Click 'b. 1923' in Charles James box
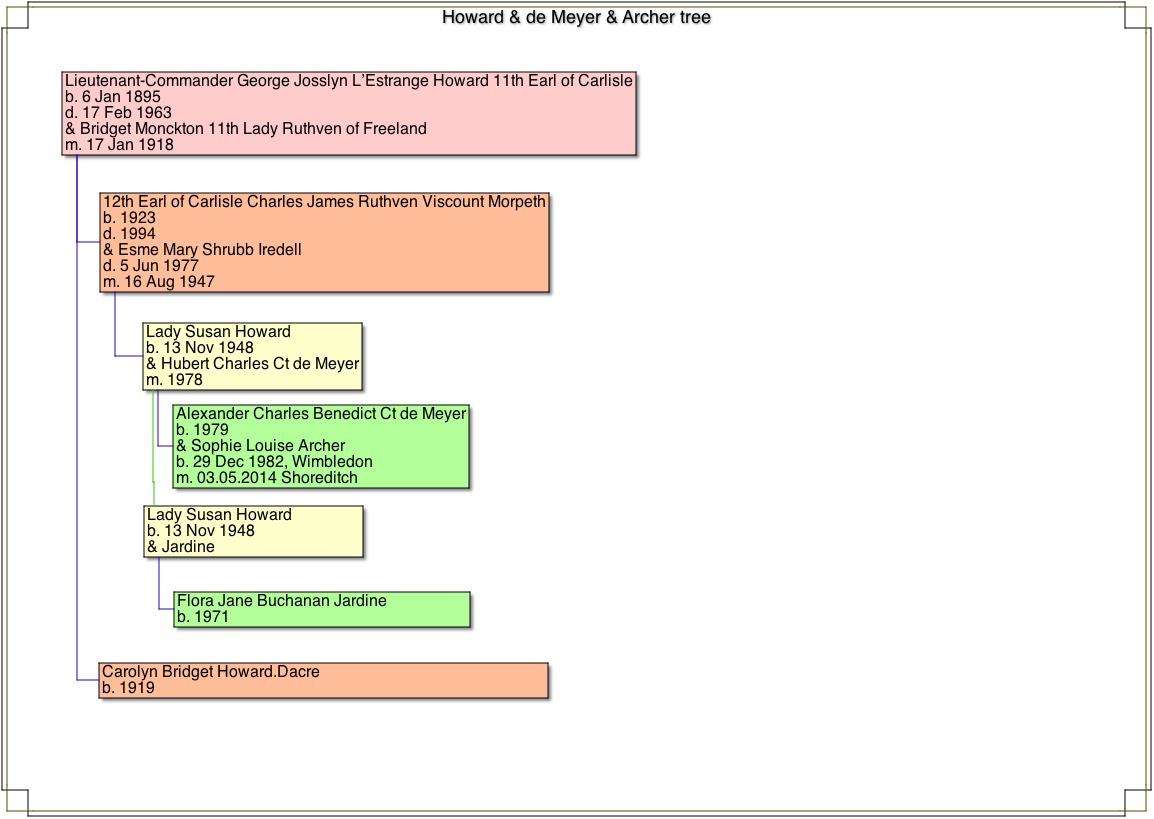1154x819 pixels. coord(130,218)
